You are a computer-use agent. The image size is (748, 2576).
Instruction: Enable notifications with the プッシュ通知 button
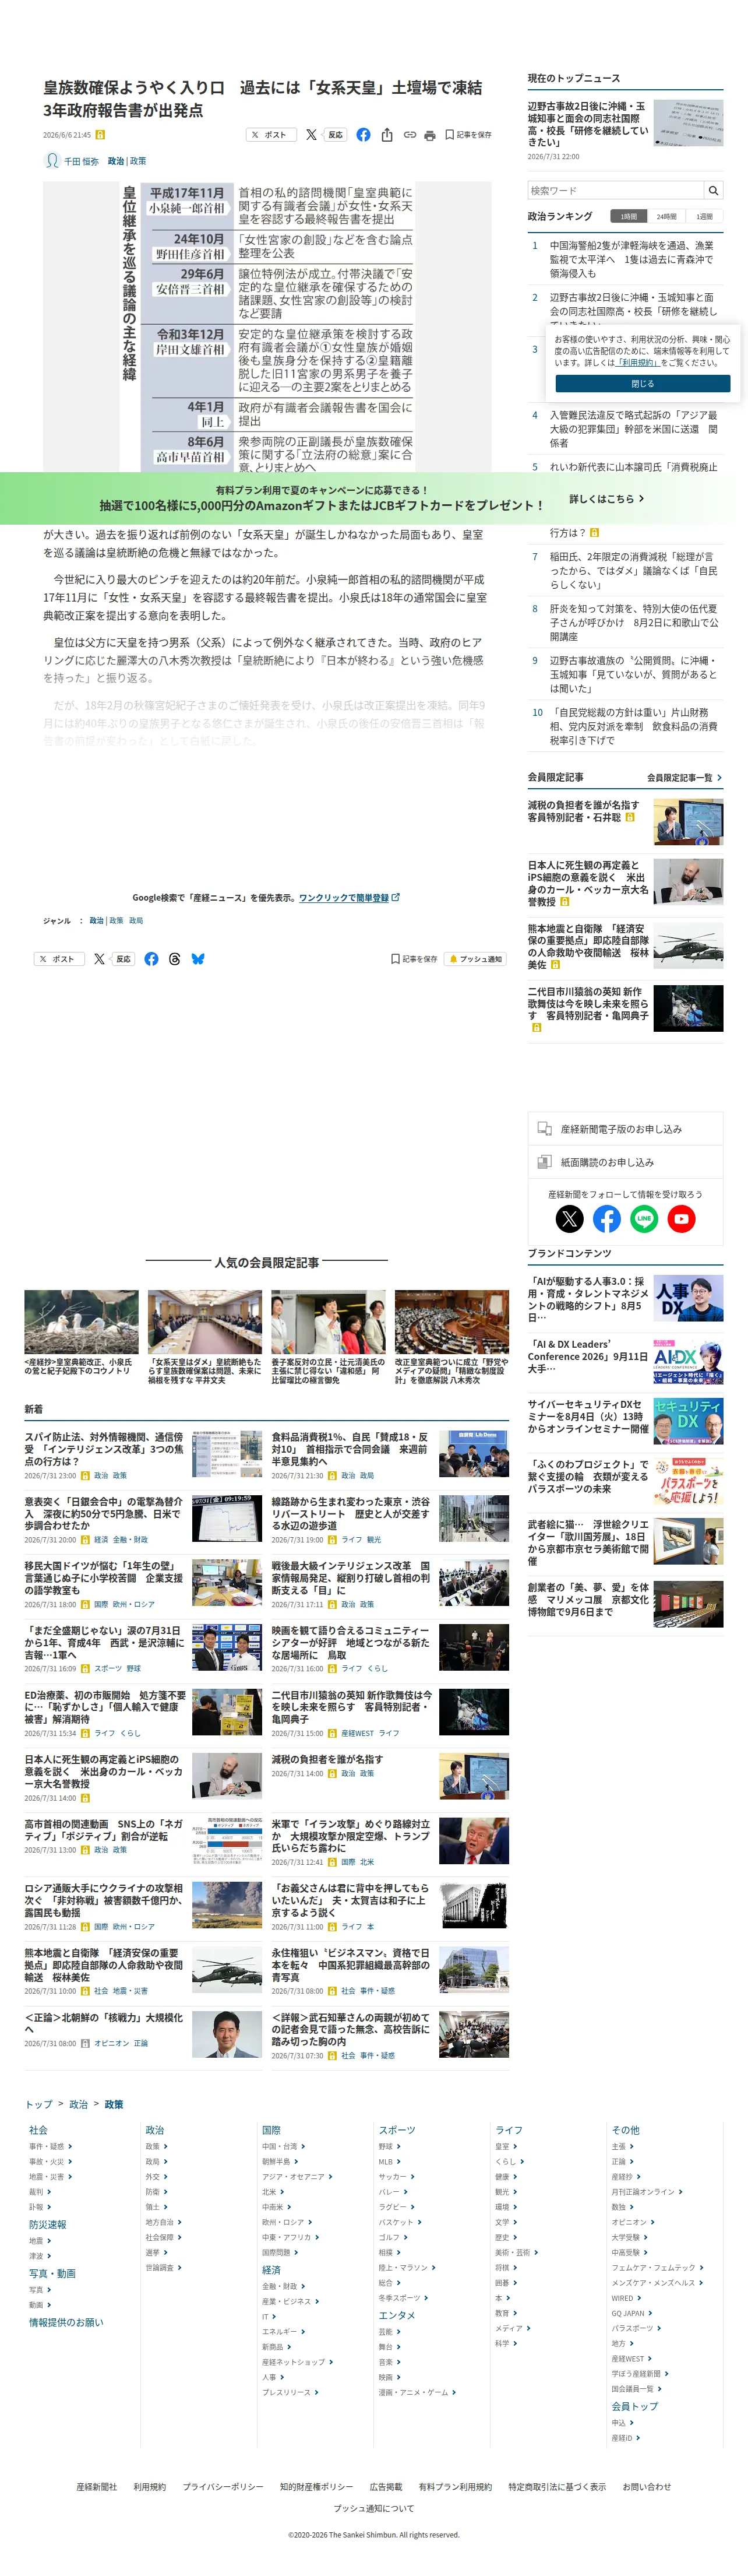click(475, 959)
